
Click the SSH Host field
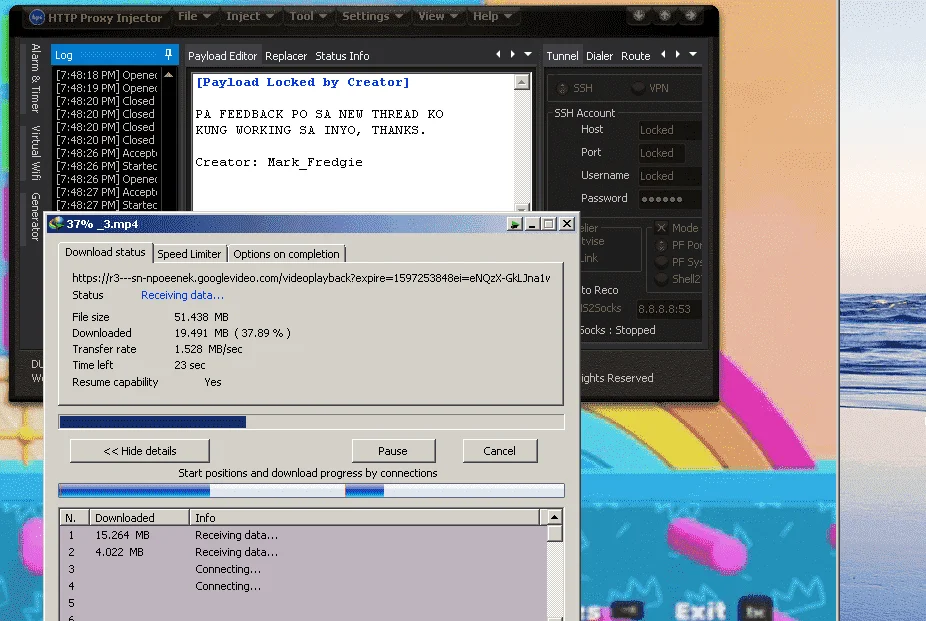(x=669, y=130)
